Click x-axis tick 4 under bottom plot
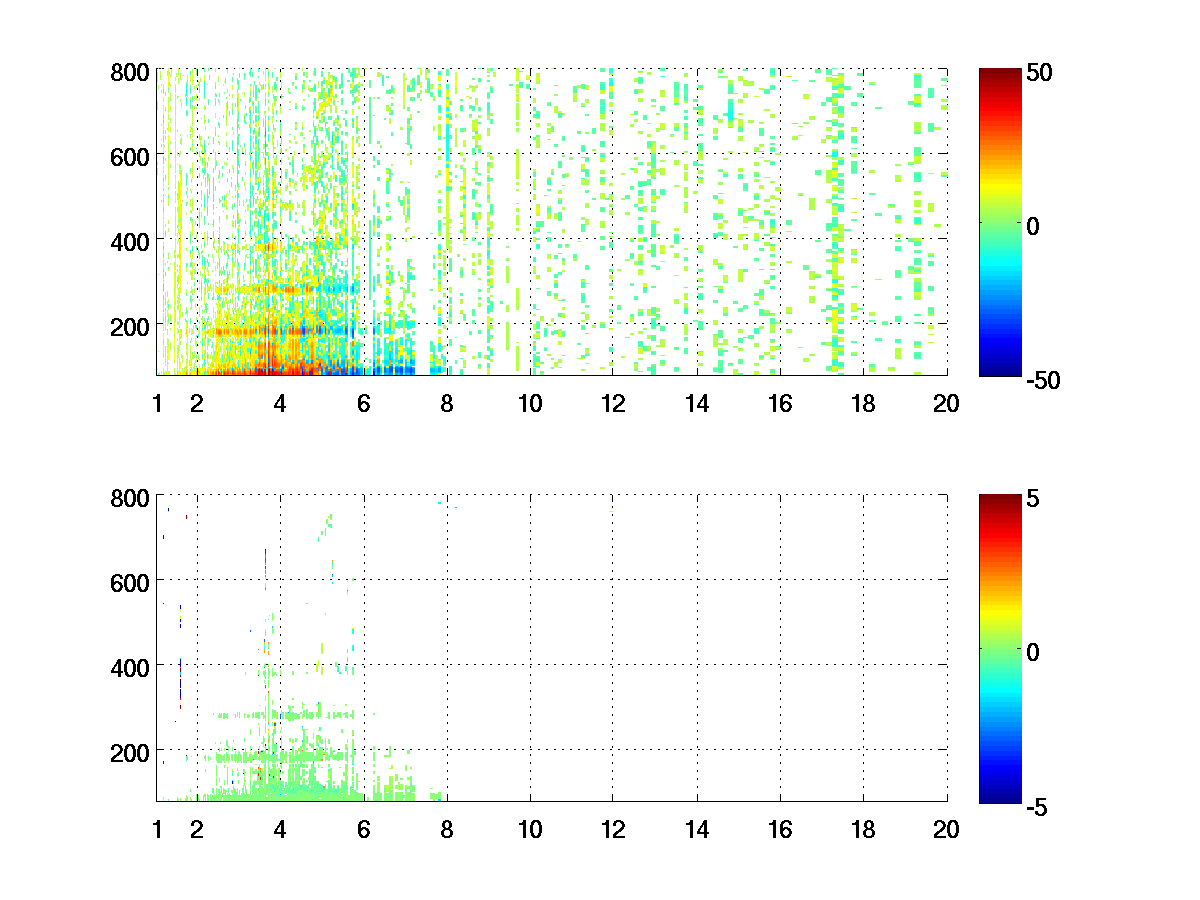The image size is (1200, 900). [280, 829]
